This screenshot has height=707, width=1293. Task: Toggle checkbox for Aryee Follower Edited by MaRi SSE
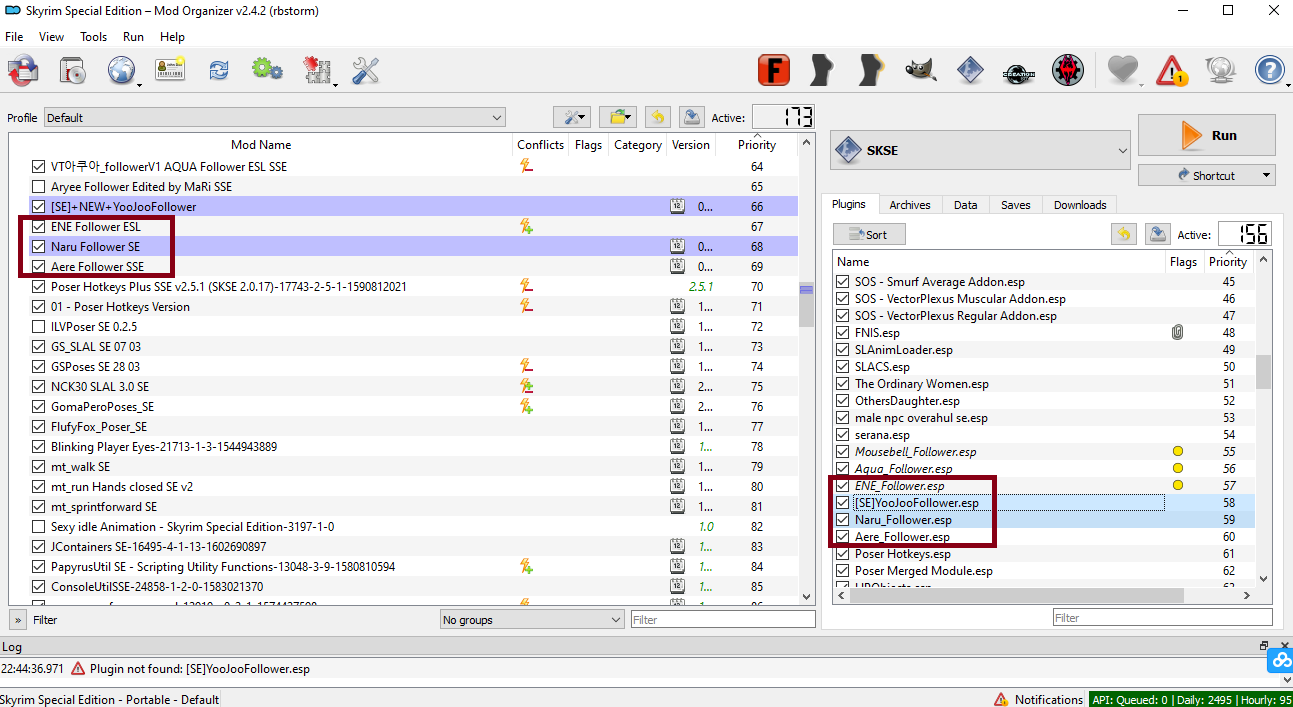click(x=39, y=187)
